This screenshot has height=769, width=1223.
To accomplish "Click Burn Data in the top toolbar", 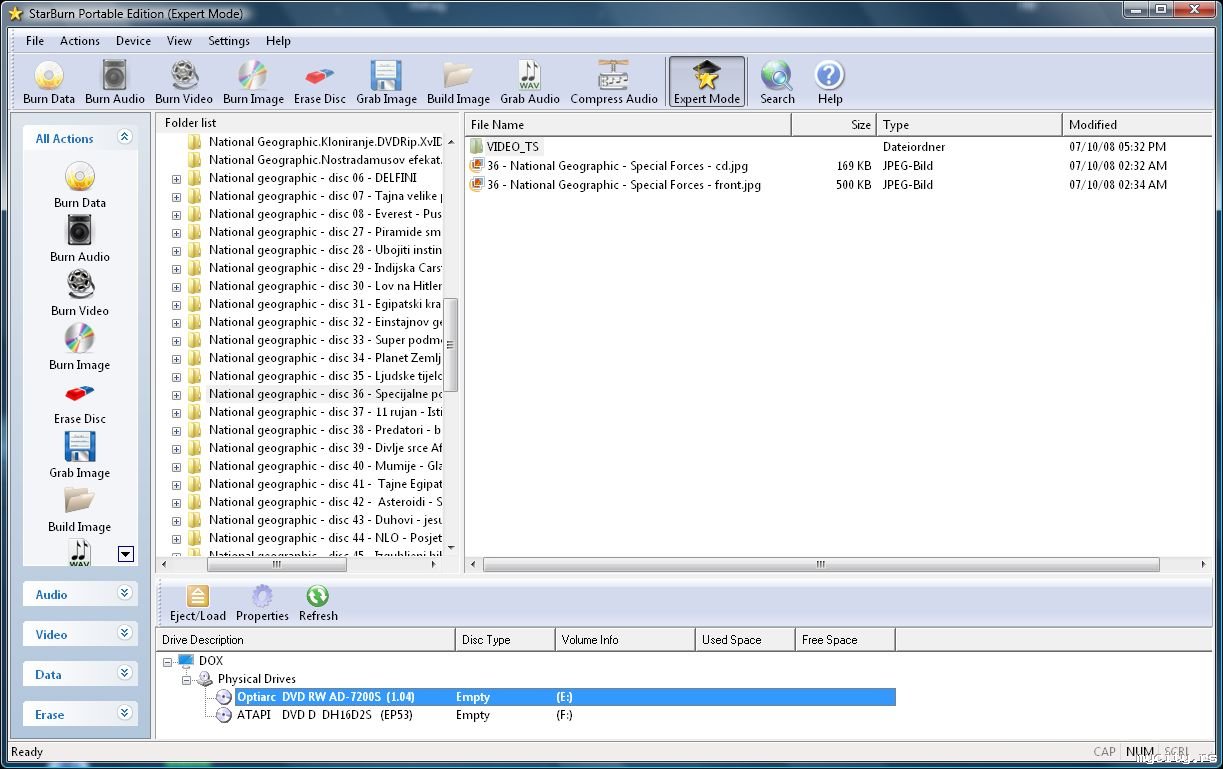I will pos(49,82).
